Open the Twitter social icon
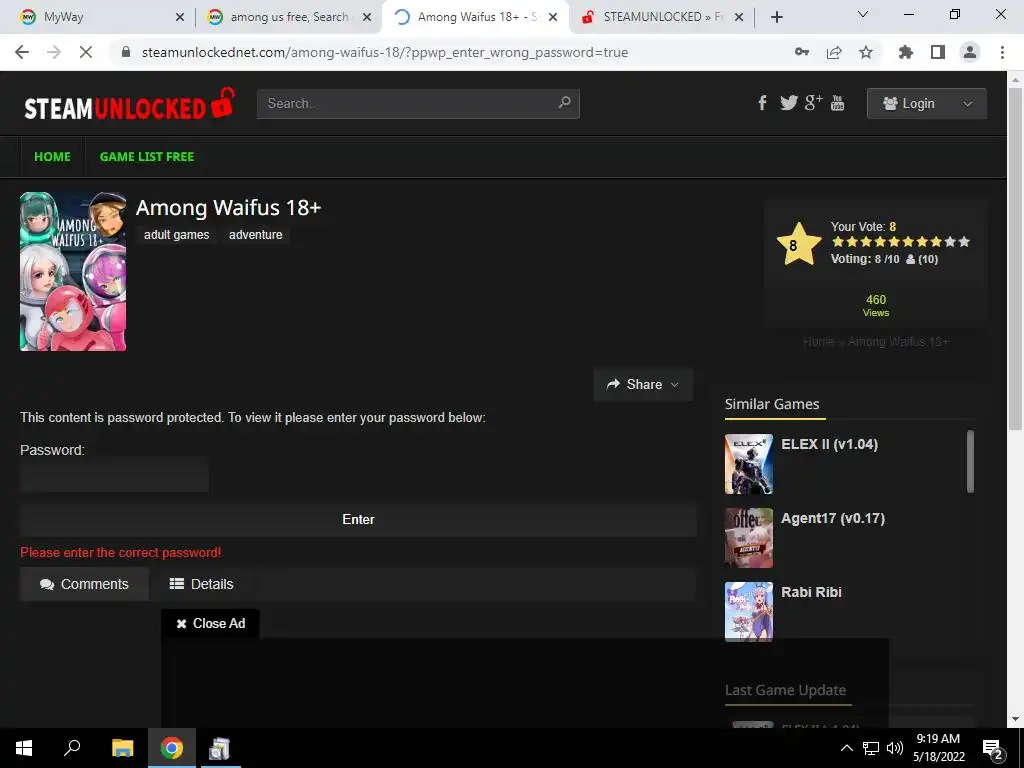 [789, 103]
